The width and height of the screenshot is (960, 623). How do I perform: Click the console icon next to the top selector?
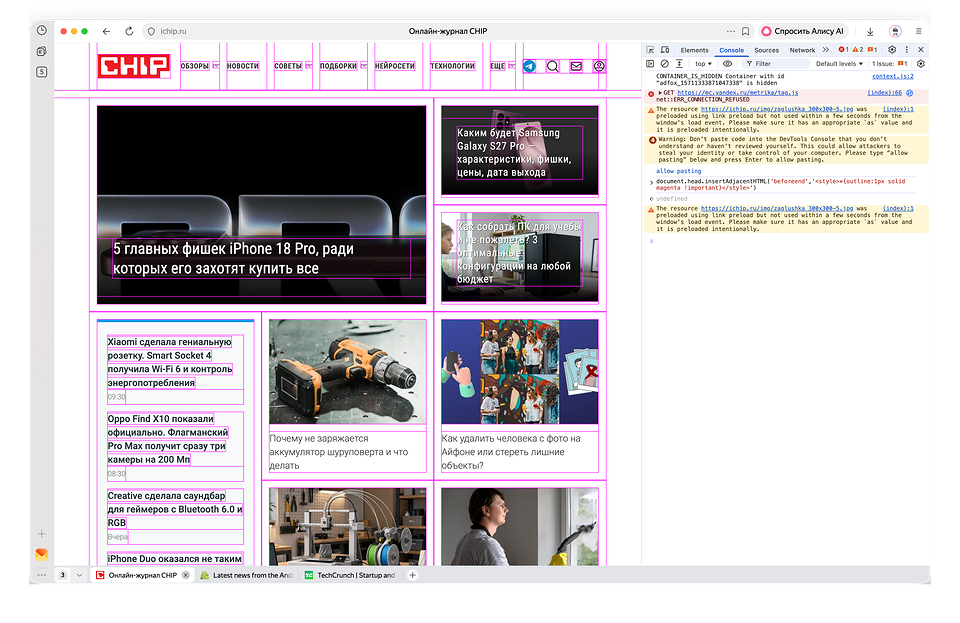click(680, 64)
